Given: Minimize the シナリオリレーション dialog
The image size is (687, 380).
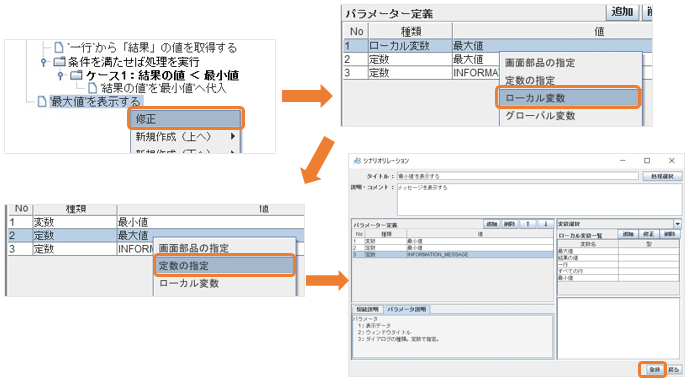Looking at the screenshot, I should click(x=622, y=161).
